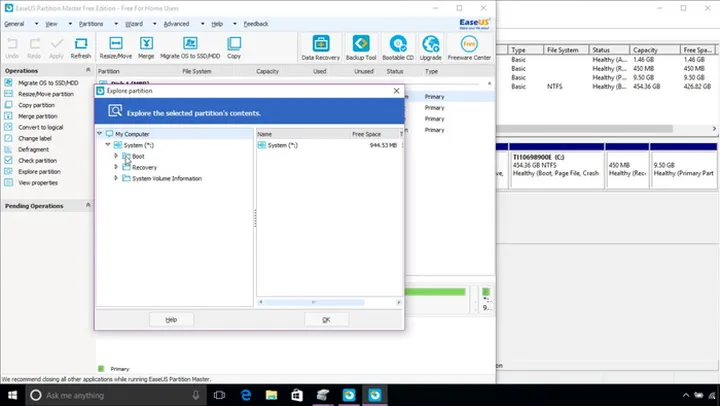Select the 454.36 GB NTFS volume block
Viewport: 720px width, 406px height.
(557, 165)
